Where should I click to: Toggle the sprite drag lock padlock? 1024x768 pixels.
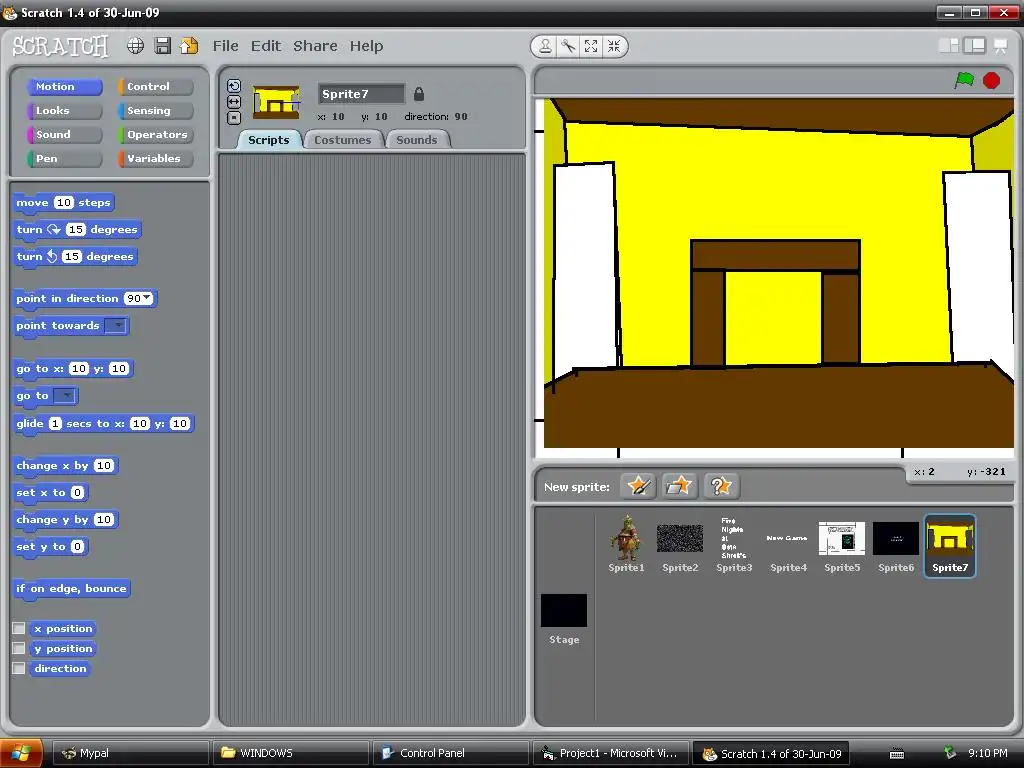point(419,94)
